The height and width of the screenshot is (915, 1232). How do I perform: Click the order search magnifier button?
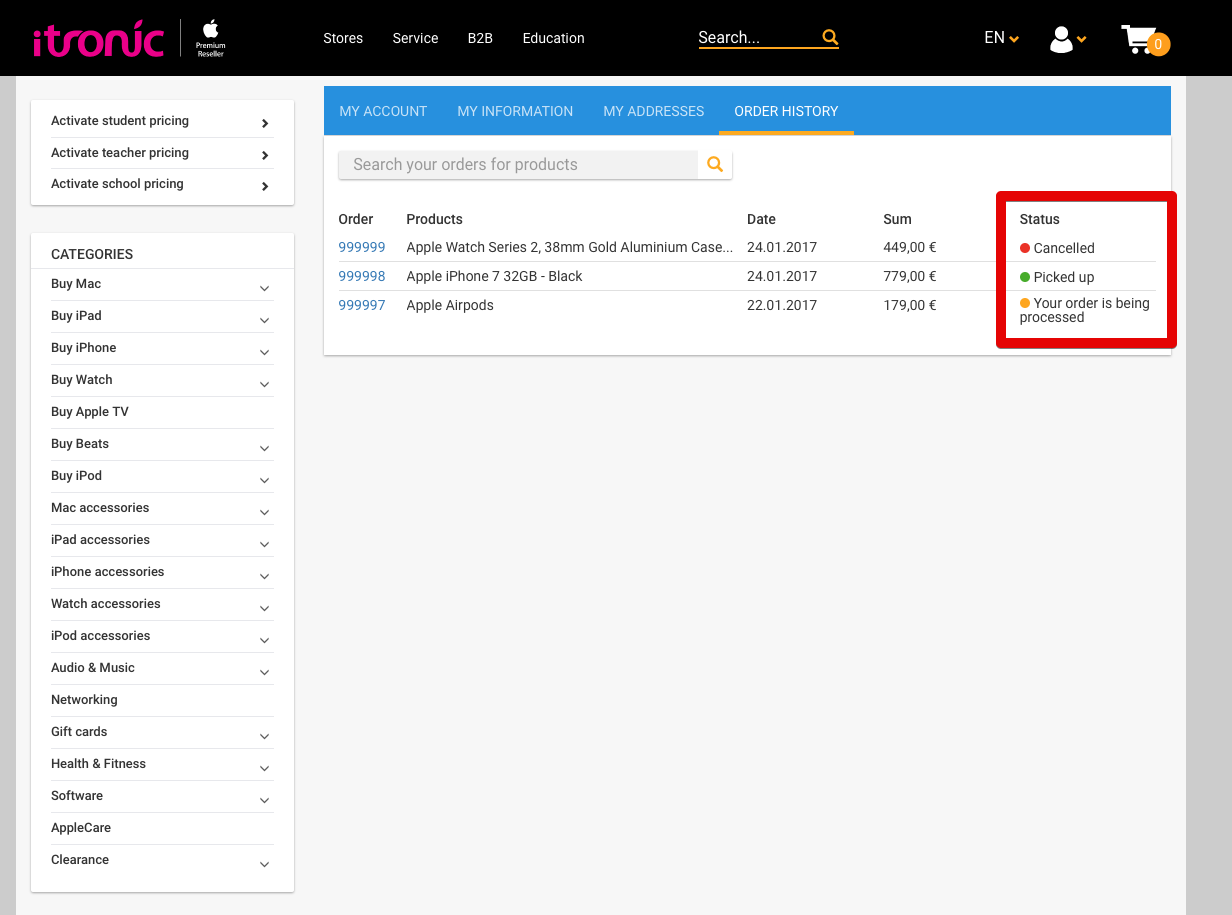715,165
